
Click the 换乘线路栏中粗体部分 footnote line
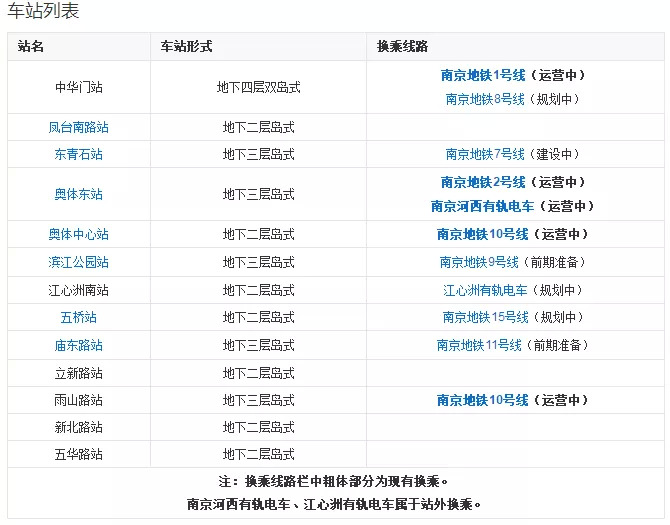coord(334,481)
